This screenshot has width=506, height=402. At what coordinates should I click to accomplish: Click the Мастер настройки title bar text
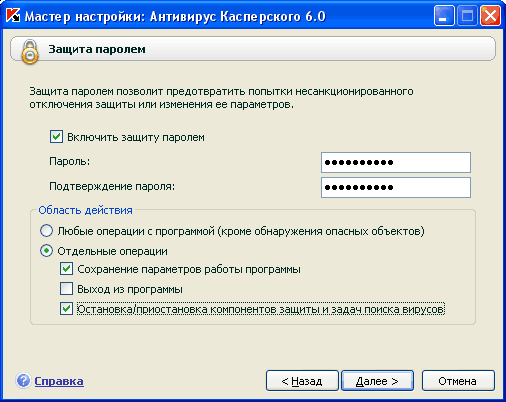[175, 16]
